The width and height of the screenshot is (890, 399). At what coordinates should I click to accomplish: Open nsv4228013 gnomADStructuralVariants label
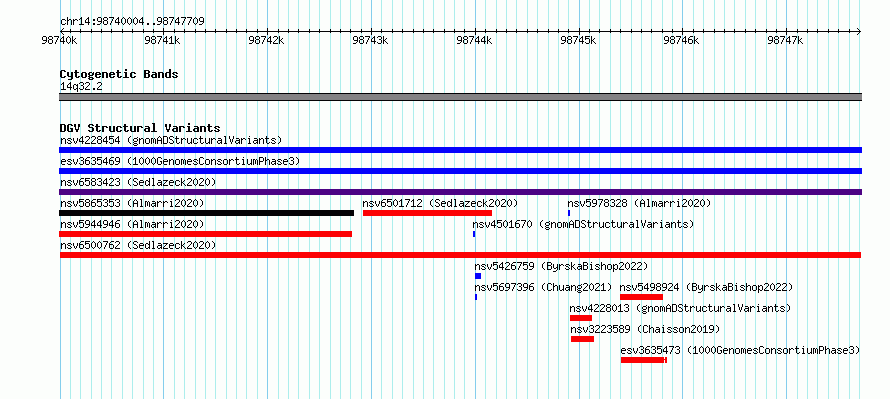tap(681, 308)
